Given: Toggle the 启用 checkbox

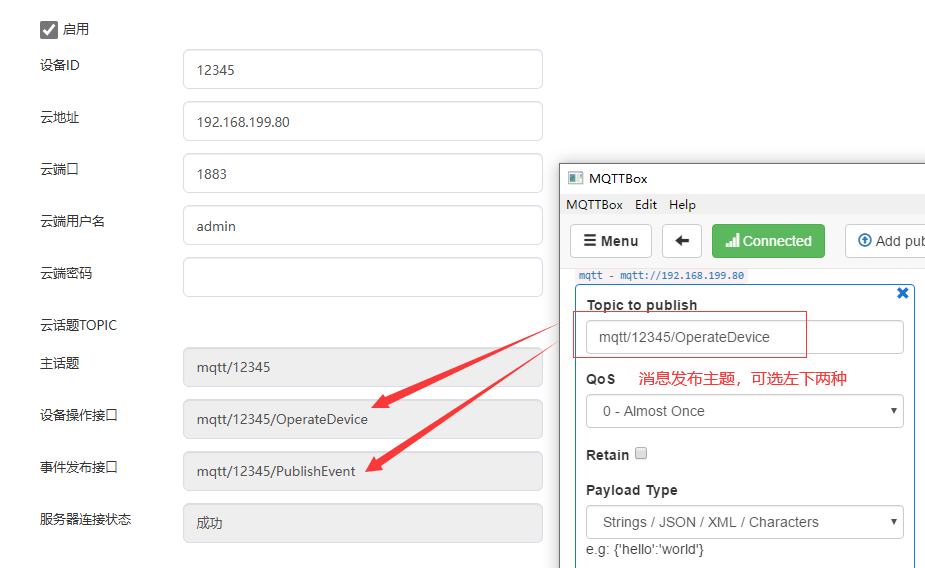Looking at the screenshot, I should pyautogui.click(x=49, y=29).
